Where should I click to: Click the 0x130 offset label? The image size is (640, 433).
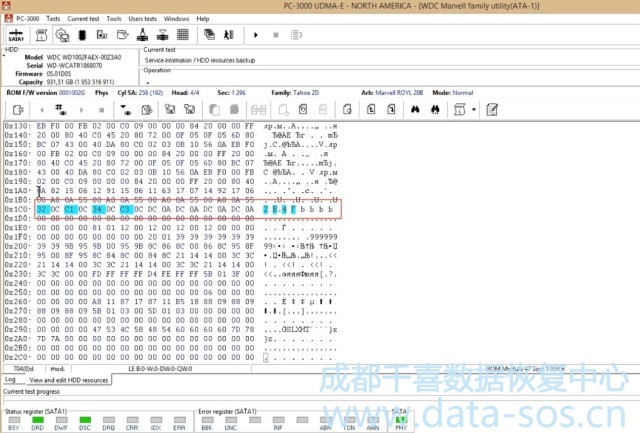[x=18, y=126]
